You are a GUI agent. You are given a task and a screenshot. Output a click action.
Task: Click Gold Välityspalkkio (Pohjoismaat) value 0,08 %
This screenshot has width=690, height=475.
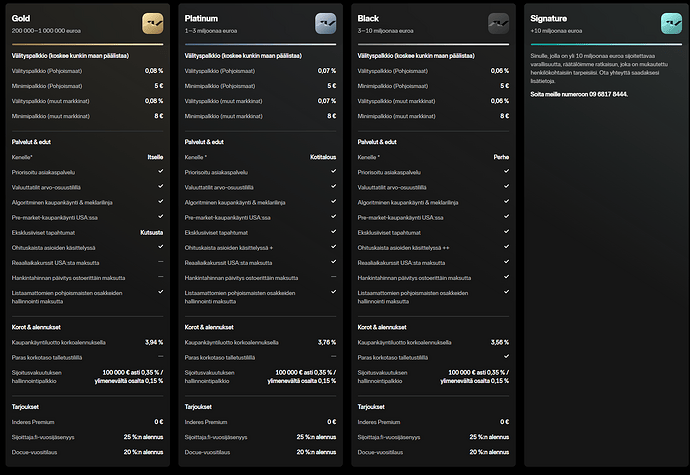[154, 71]
